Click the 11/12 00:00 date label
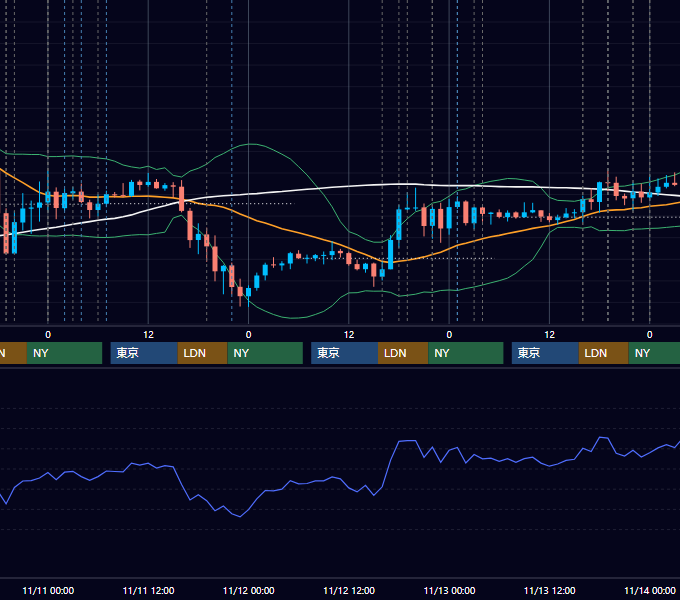The width and height of the screenshot is (680, 600). click(x=248, y=590)
